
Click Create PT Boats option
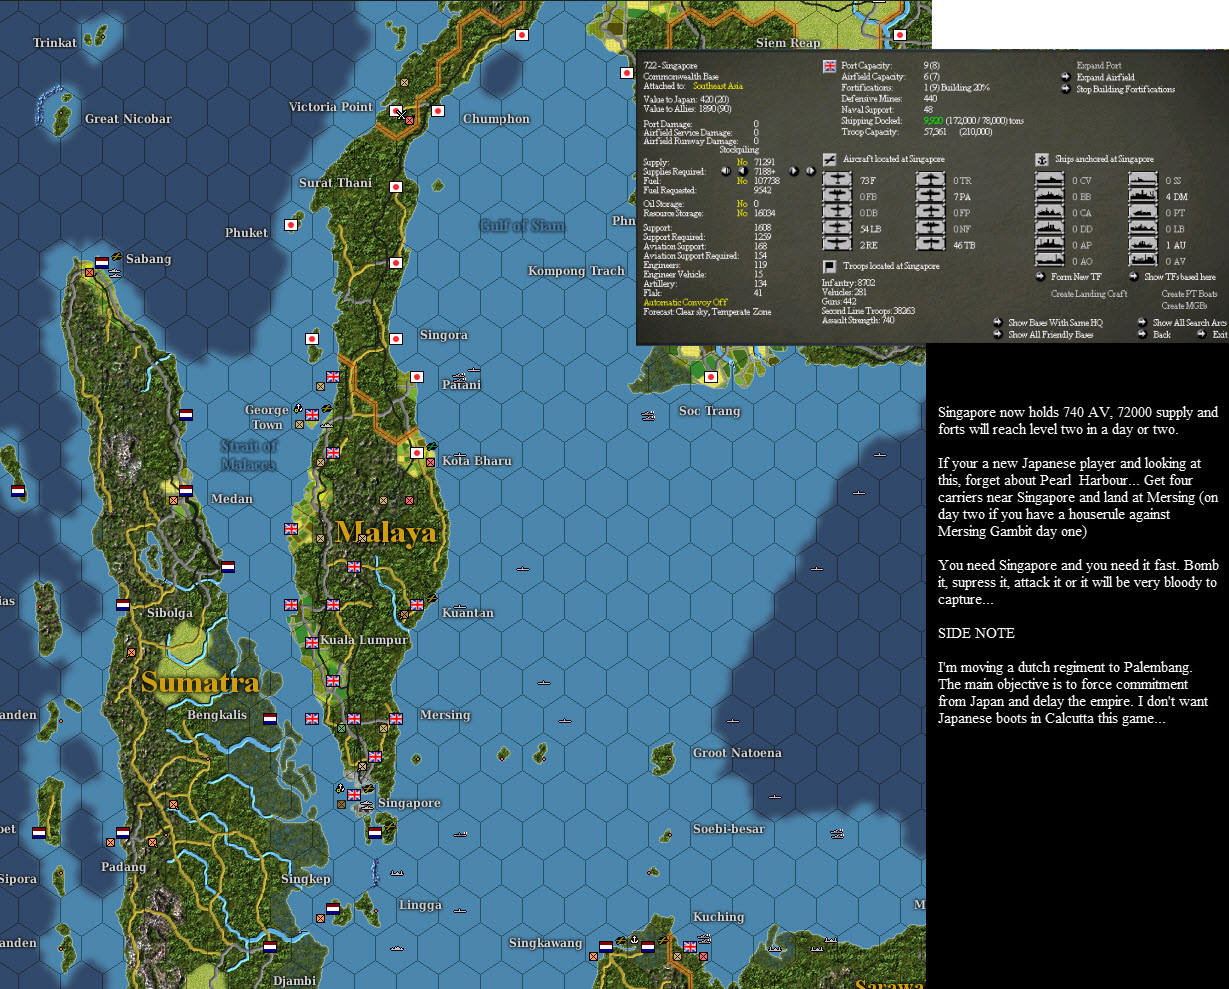pyautogui.click(x=1189, y=294)
